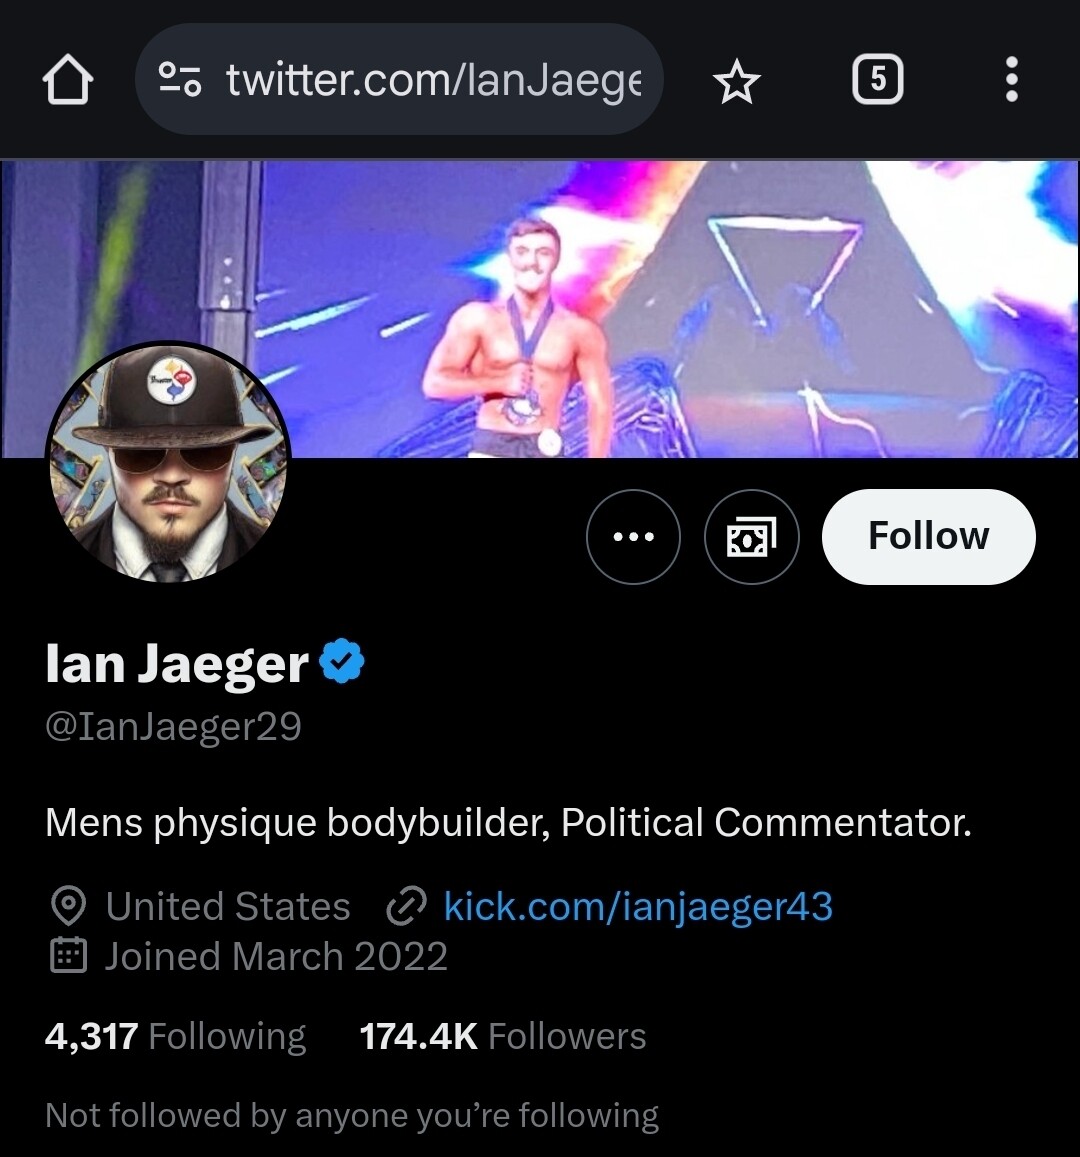
Task: Tap Not followed by anyone you're following
Action: (352, 1116)
